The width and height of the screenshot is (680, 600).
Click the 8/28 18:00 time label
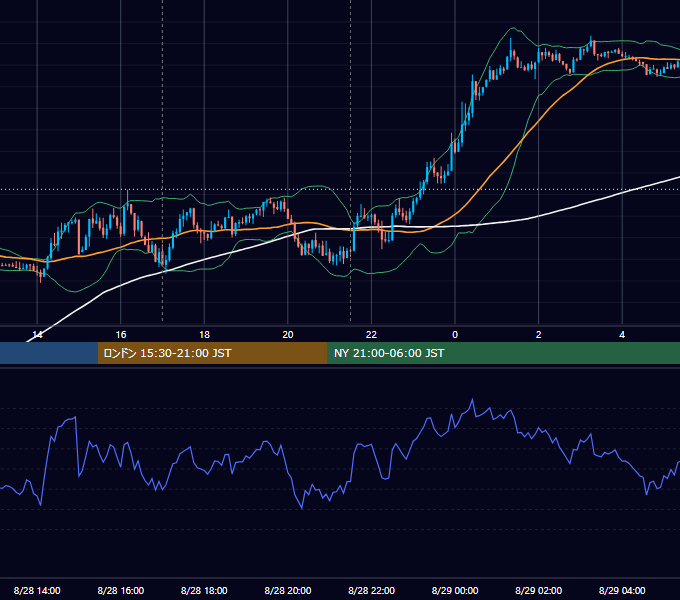(204, 590)
